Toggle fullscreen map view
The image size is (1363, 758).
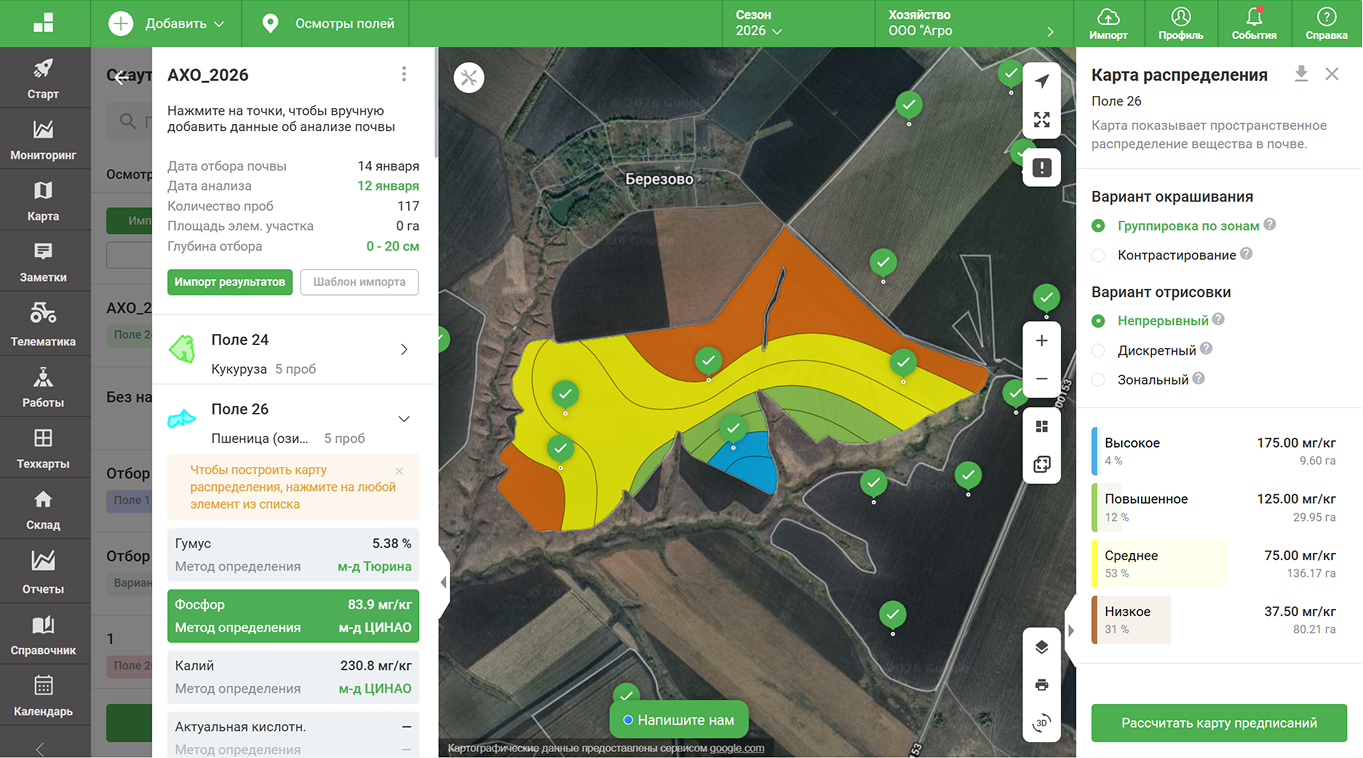coord(1042,120)
